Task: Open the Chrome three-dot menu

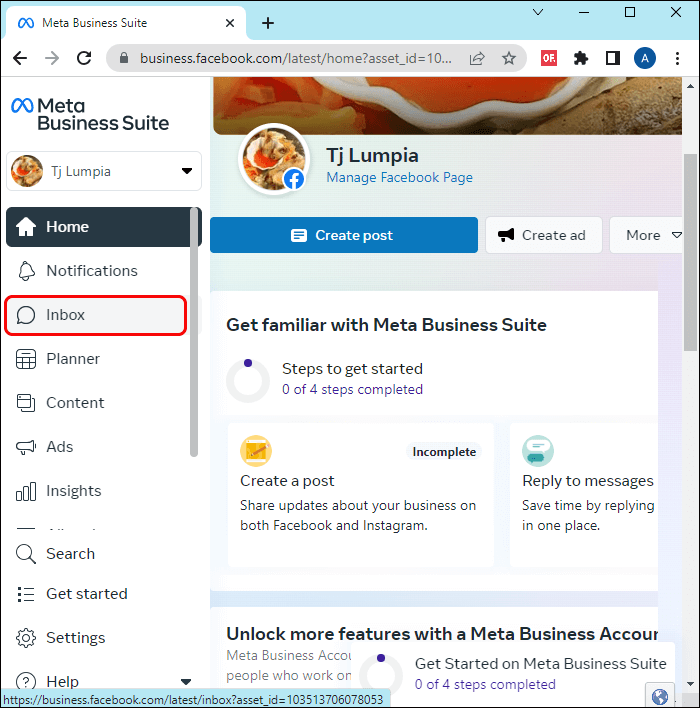Action: [677, 58]
